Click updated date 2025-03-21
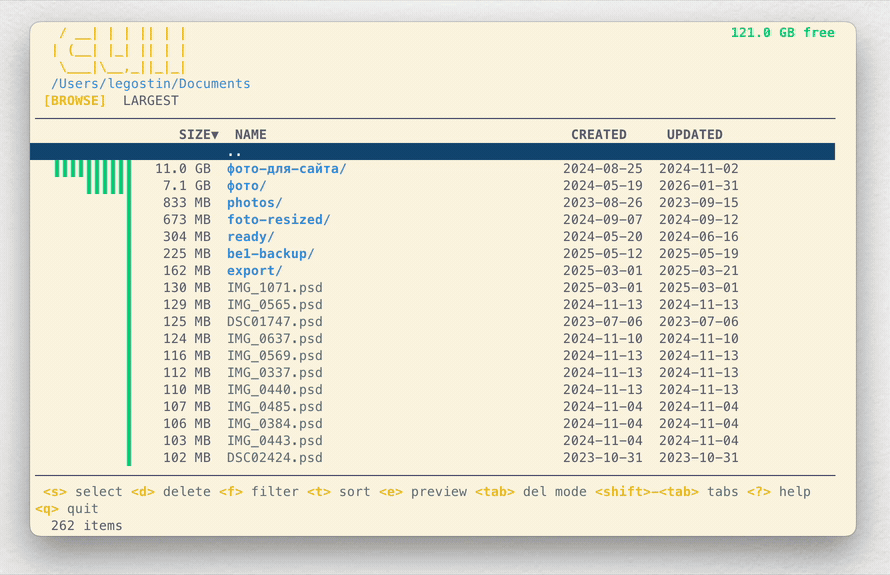Image resolution: width=890 pixels, height=575 pixels. (699, 271)
